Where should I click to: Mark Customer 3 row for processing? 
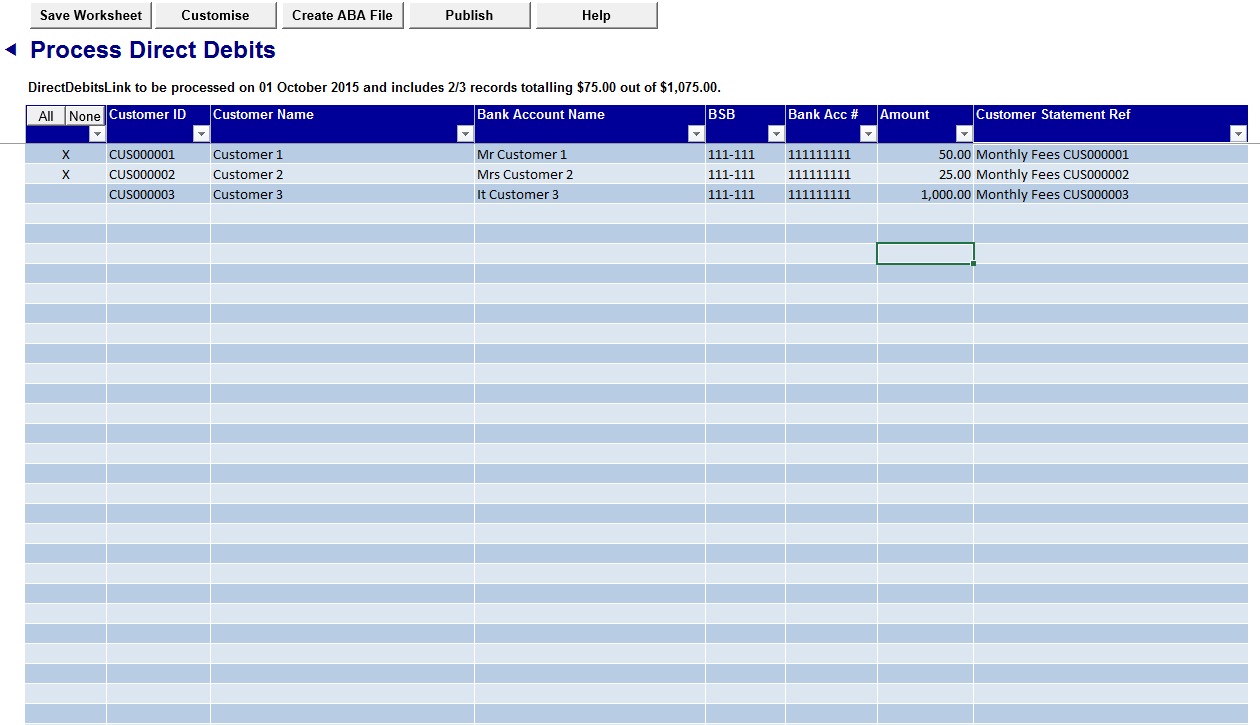click(x=65, y=194)
